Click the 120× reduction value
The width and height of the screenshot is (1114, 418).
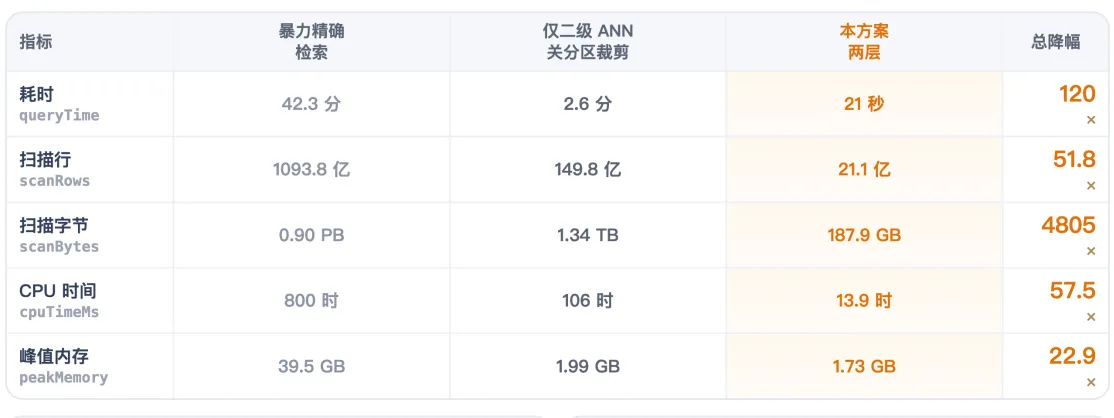1077,104
